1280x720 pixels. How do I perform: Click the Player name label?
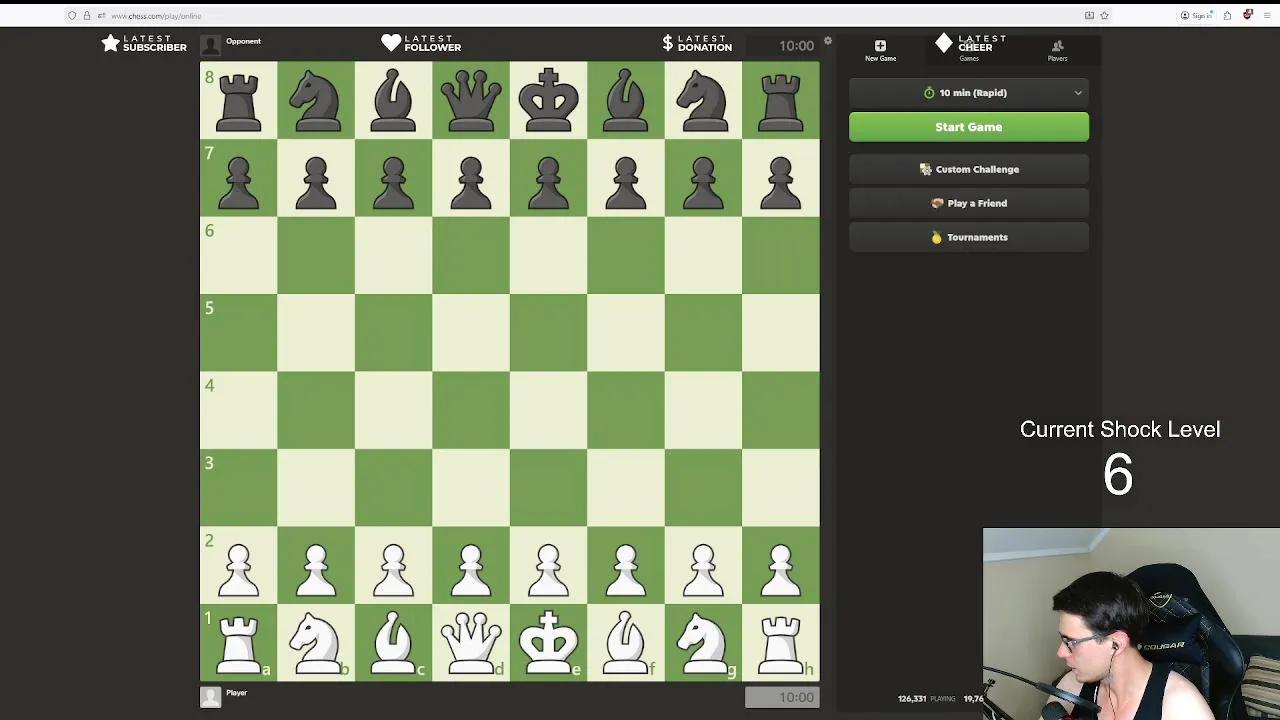click(x=236, y=692)
